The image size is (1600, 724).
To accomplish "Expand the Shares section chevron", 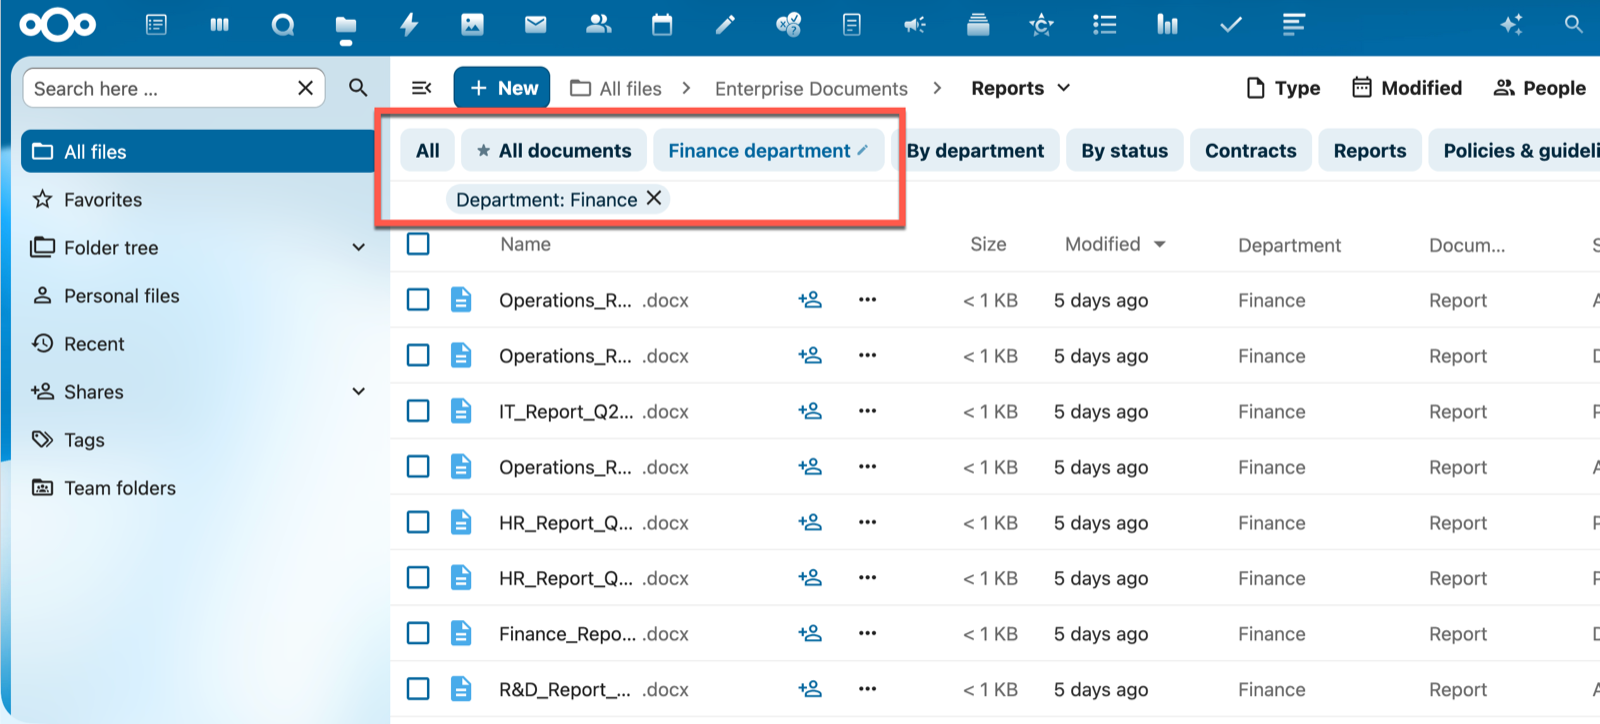I will (x=359, y=391).
